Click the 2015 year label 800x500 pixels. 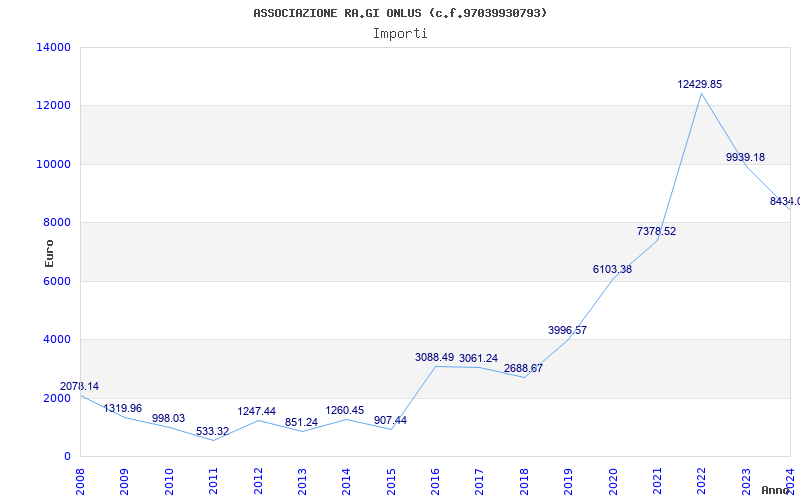(x=391, y=481)
